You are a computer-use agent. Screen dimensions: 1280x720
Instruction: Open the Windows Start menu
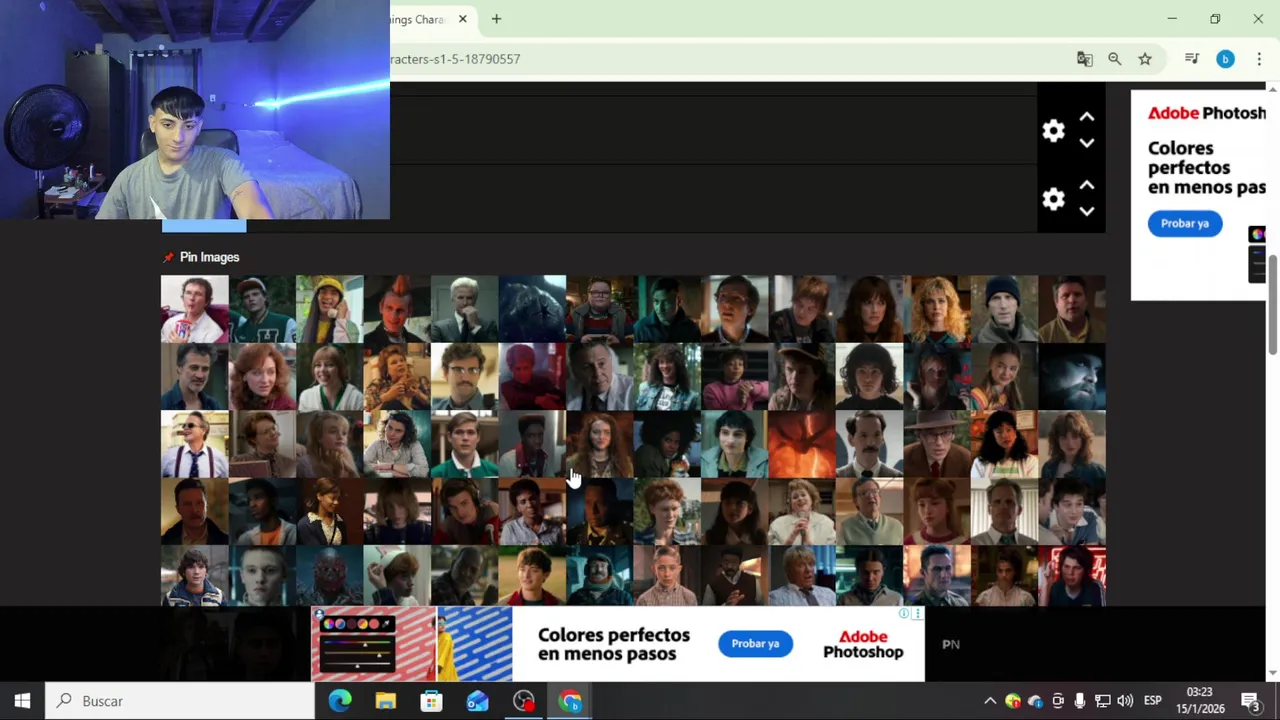[x=22, y=701]
